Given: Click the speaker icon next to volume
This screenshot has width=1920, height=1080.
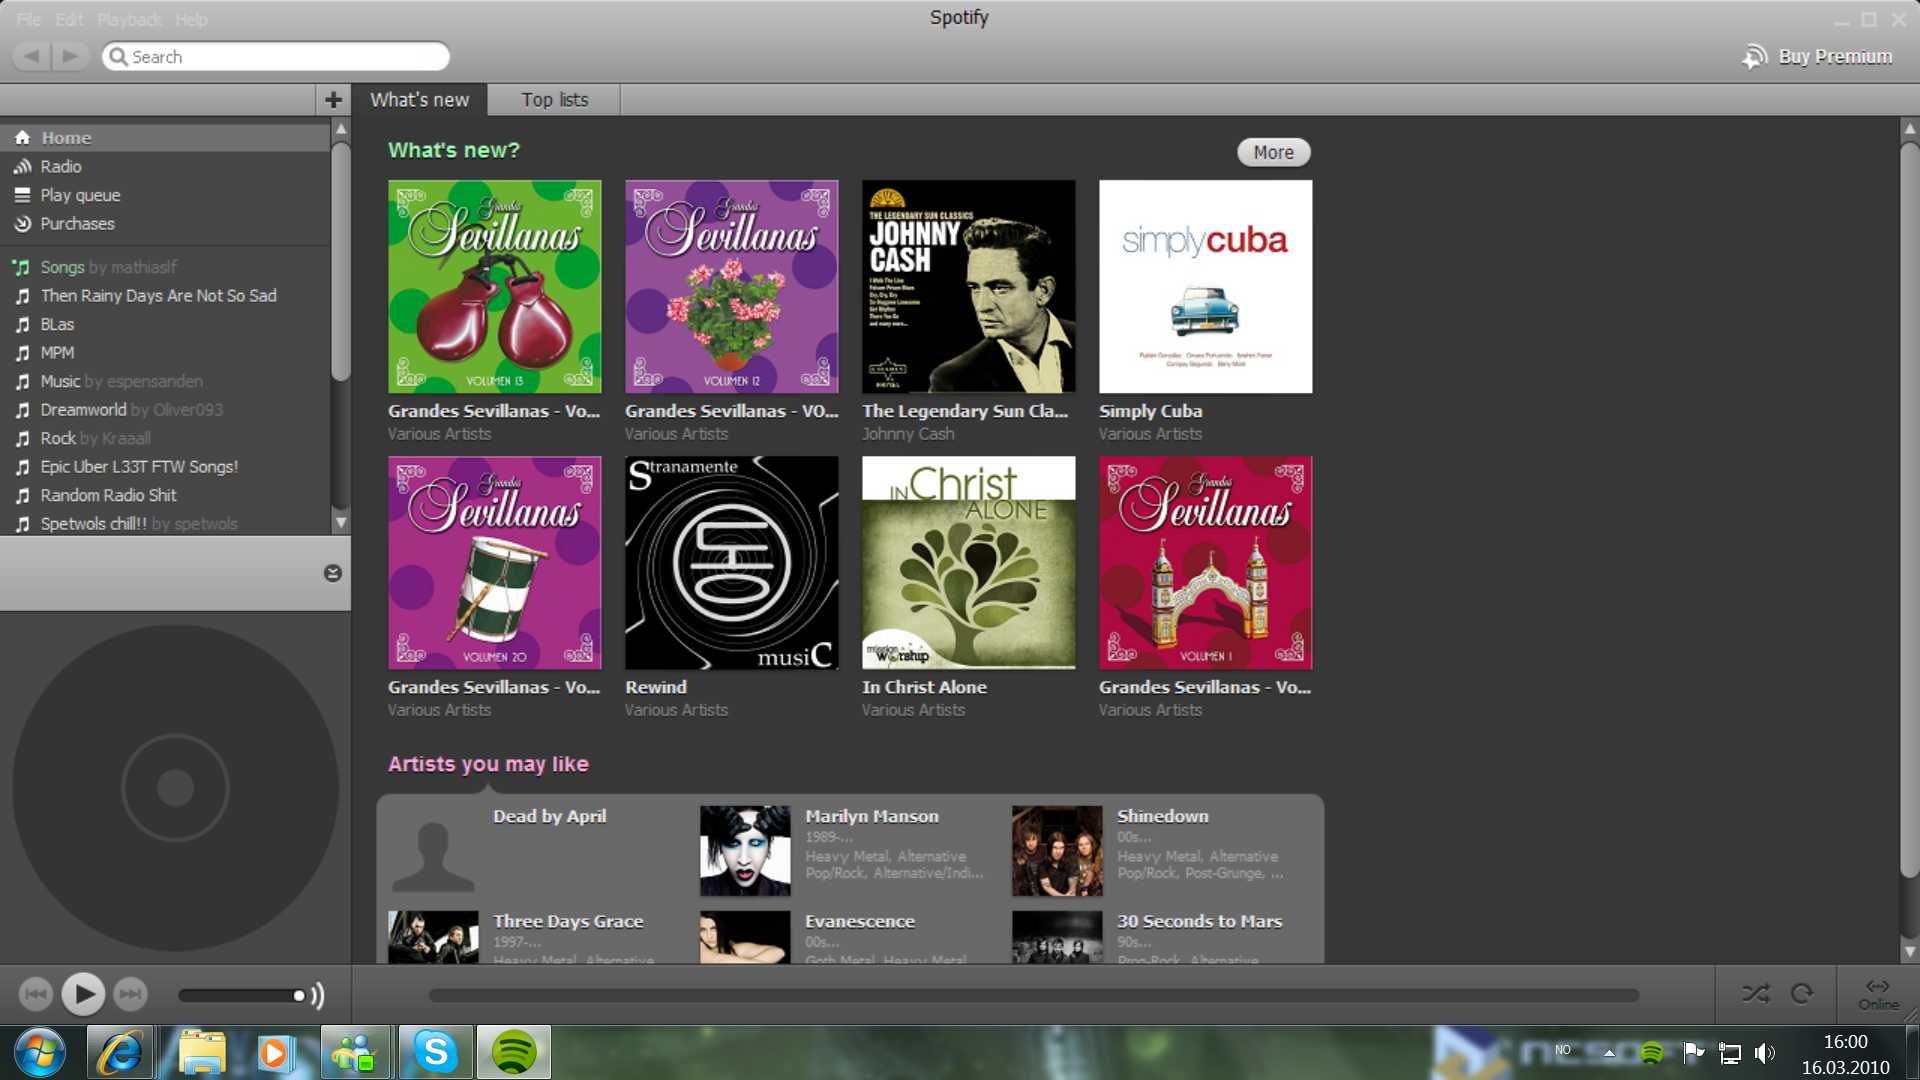Looking at the screenshot, I should pyautogui.click(x=317, y=995).
